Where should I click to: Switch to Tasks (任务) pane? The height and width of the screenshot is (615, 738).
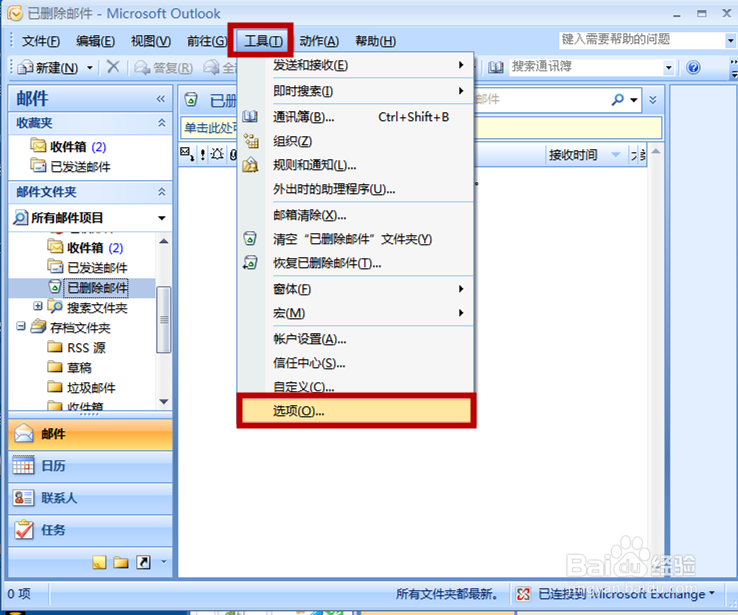point(90,530)
